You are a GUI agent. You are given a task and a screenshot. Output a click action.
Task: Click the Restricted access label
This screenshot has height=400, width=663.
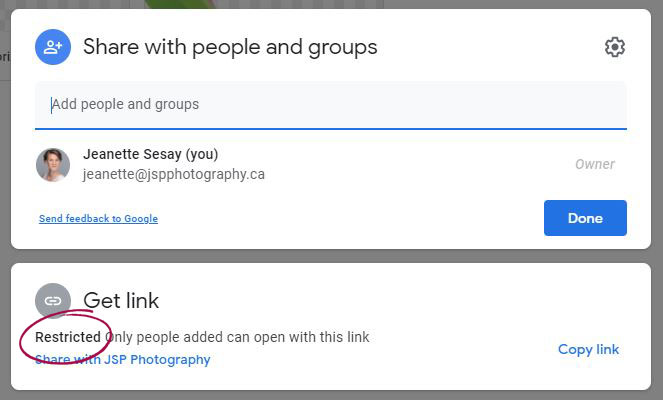pyautogui.click(x=68, y=337)
